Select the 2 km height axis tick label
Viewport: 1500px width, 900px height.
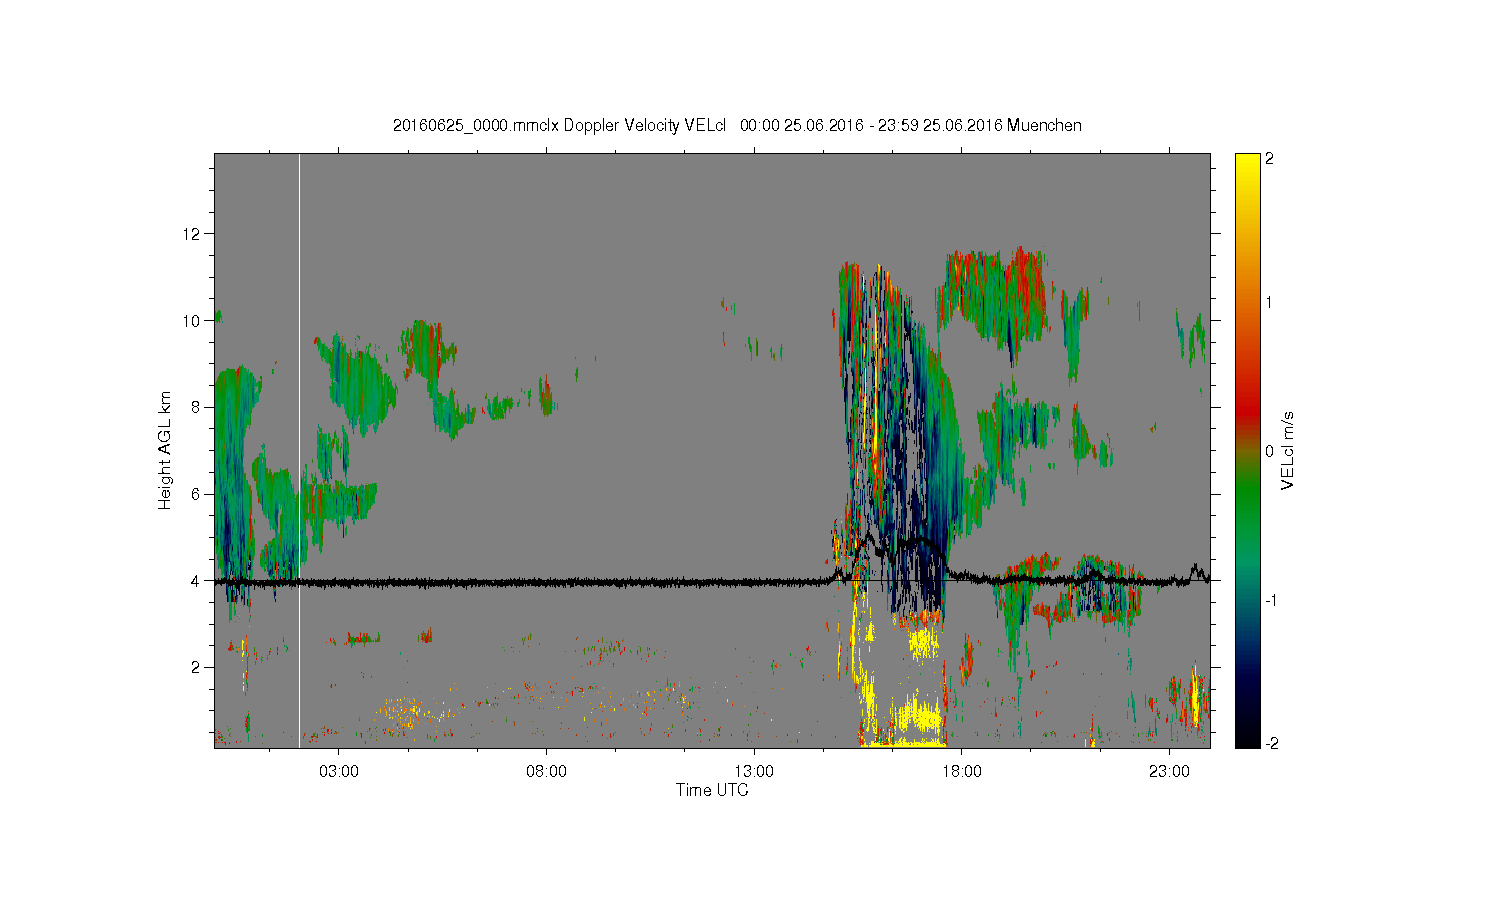pyautogui.click(x=196, y=667)
